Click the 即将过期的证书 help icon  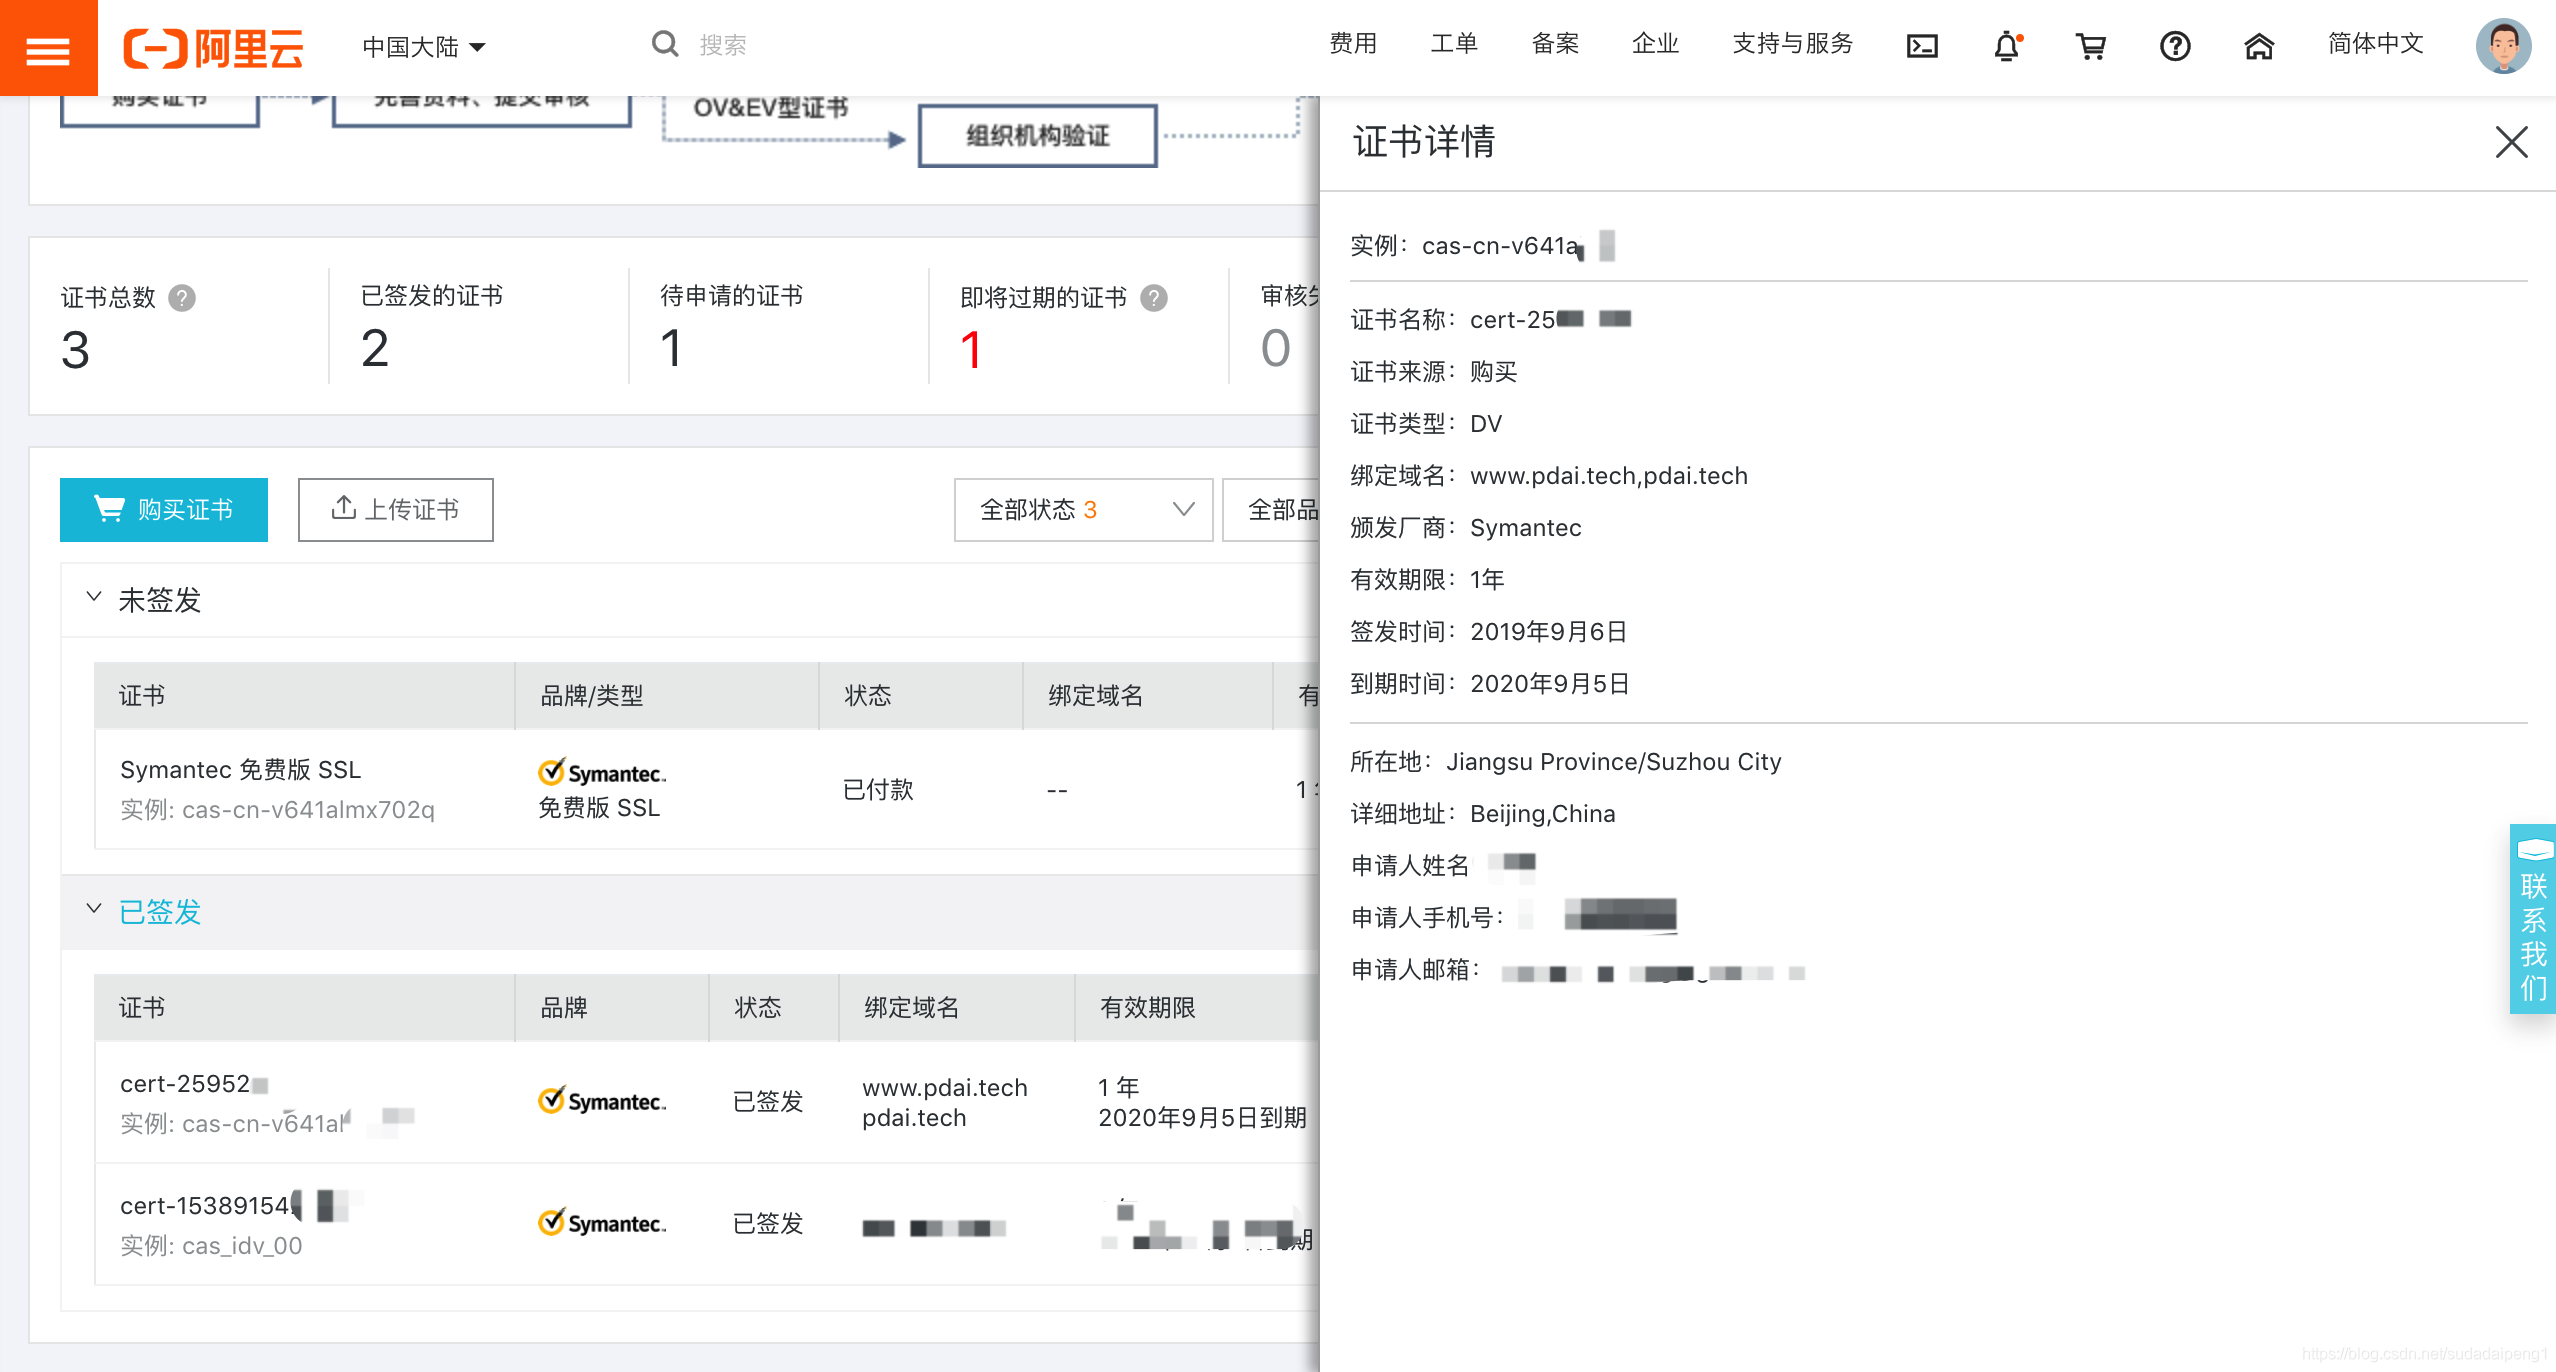1152,297
